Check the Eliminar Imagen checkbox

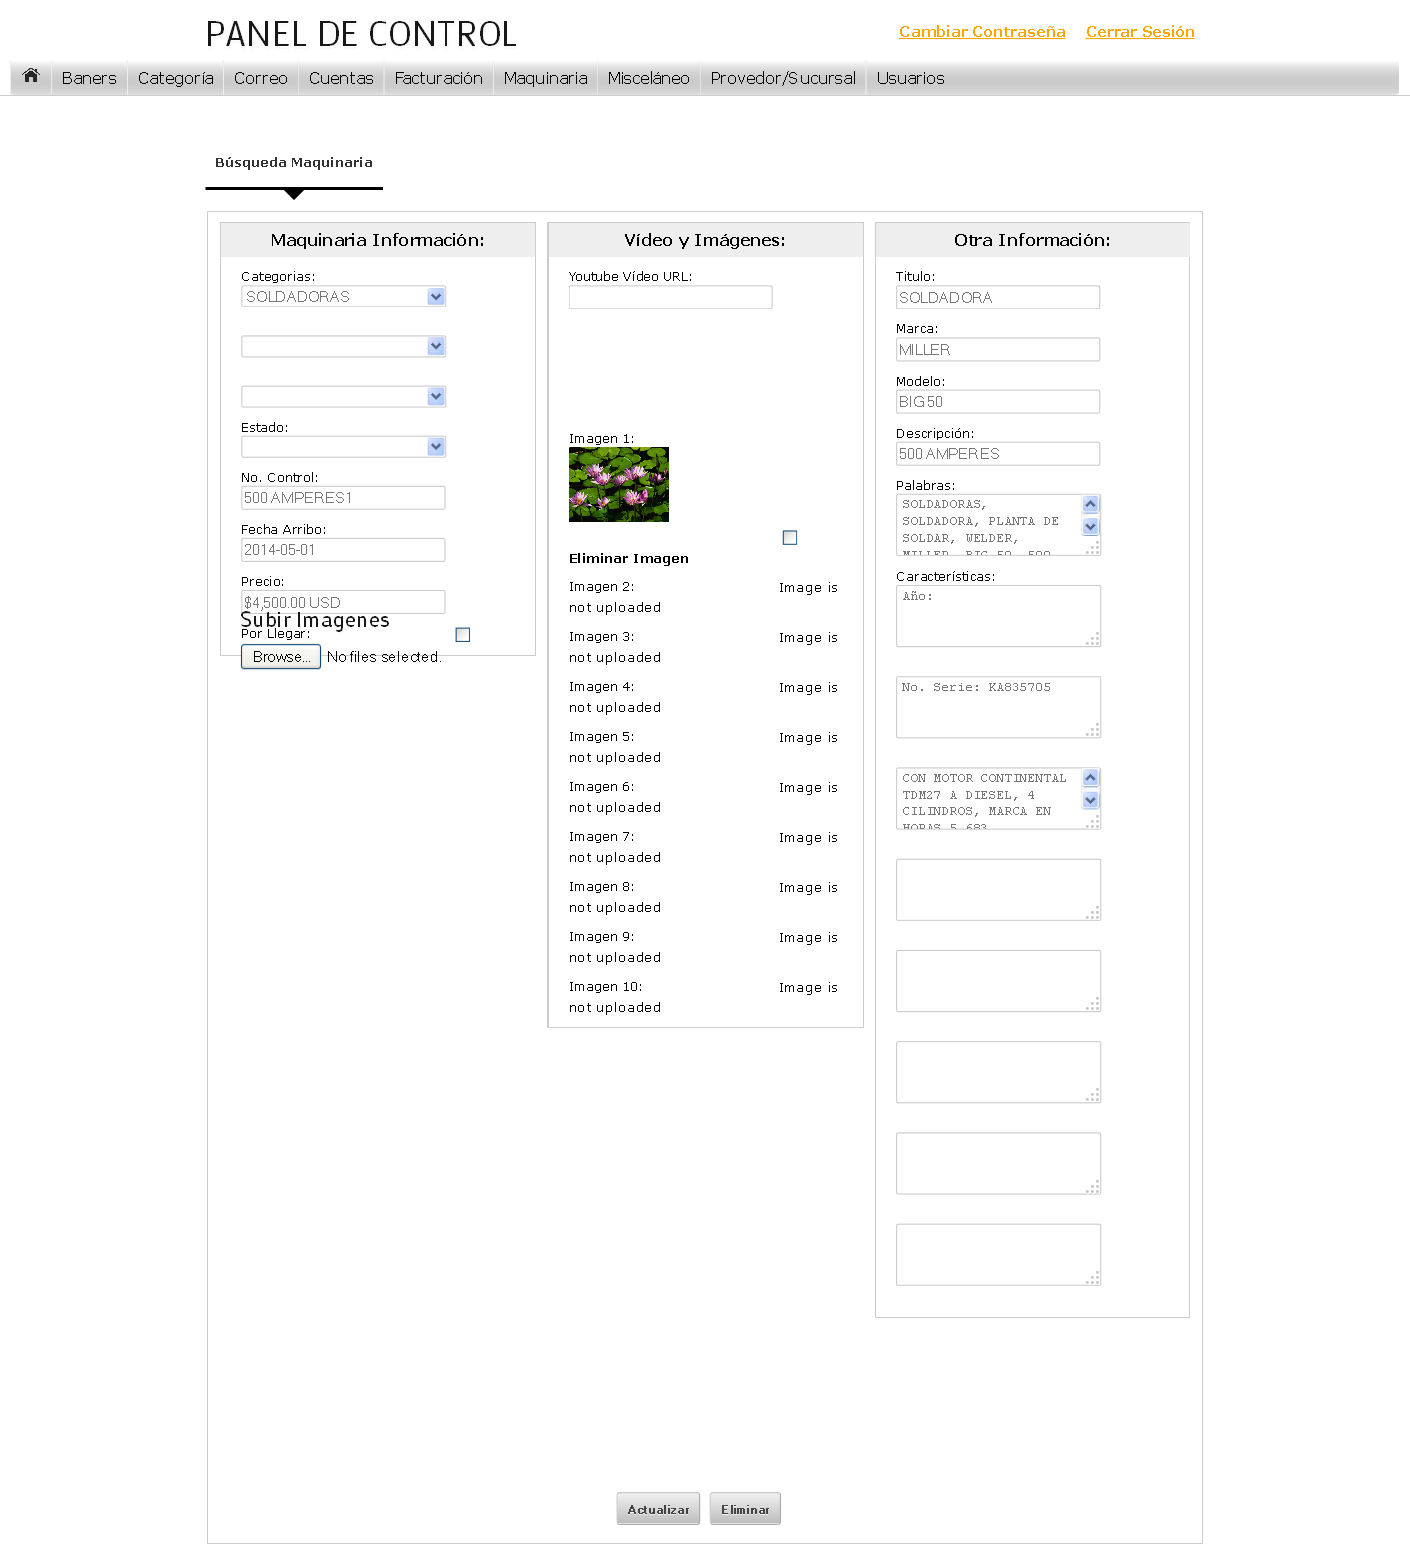(x=789, y=538)
